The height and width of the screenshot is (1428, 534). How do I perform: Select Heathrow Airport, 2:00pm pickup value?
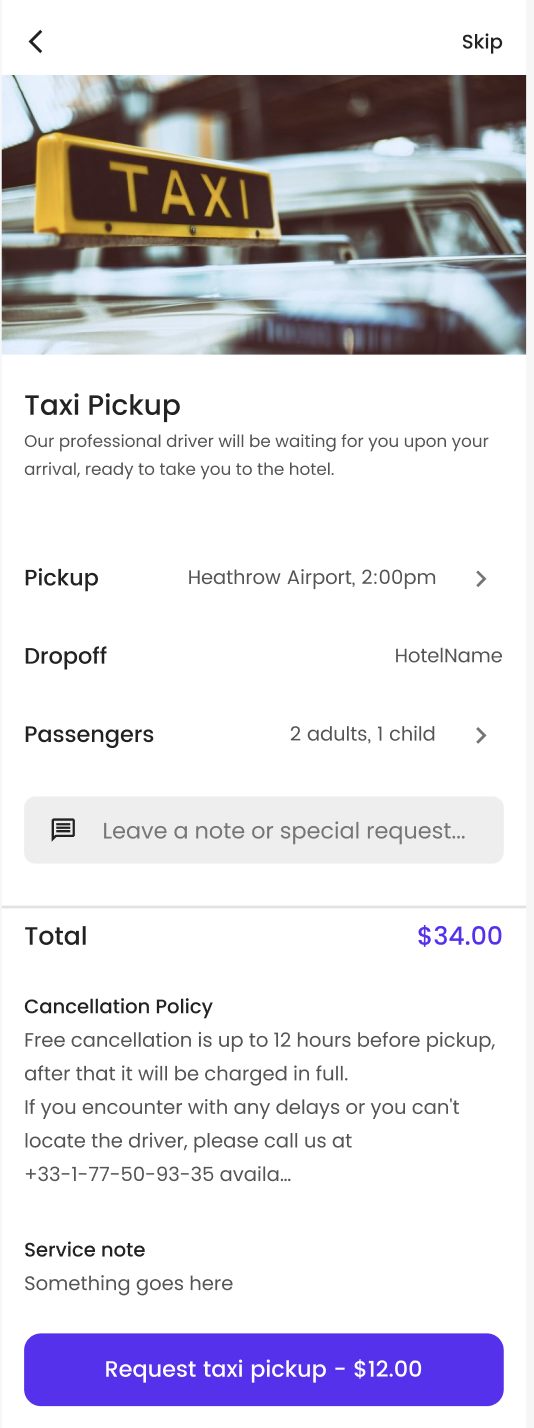[x=312, y=578]
